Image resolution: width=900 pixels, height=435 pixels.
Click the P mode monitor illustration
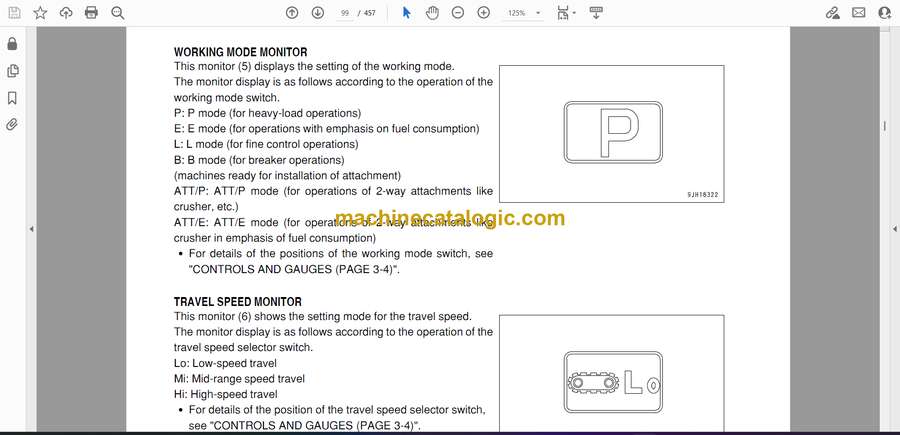(x=613, y=133)
